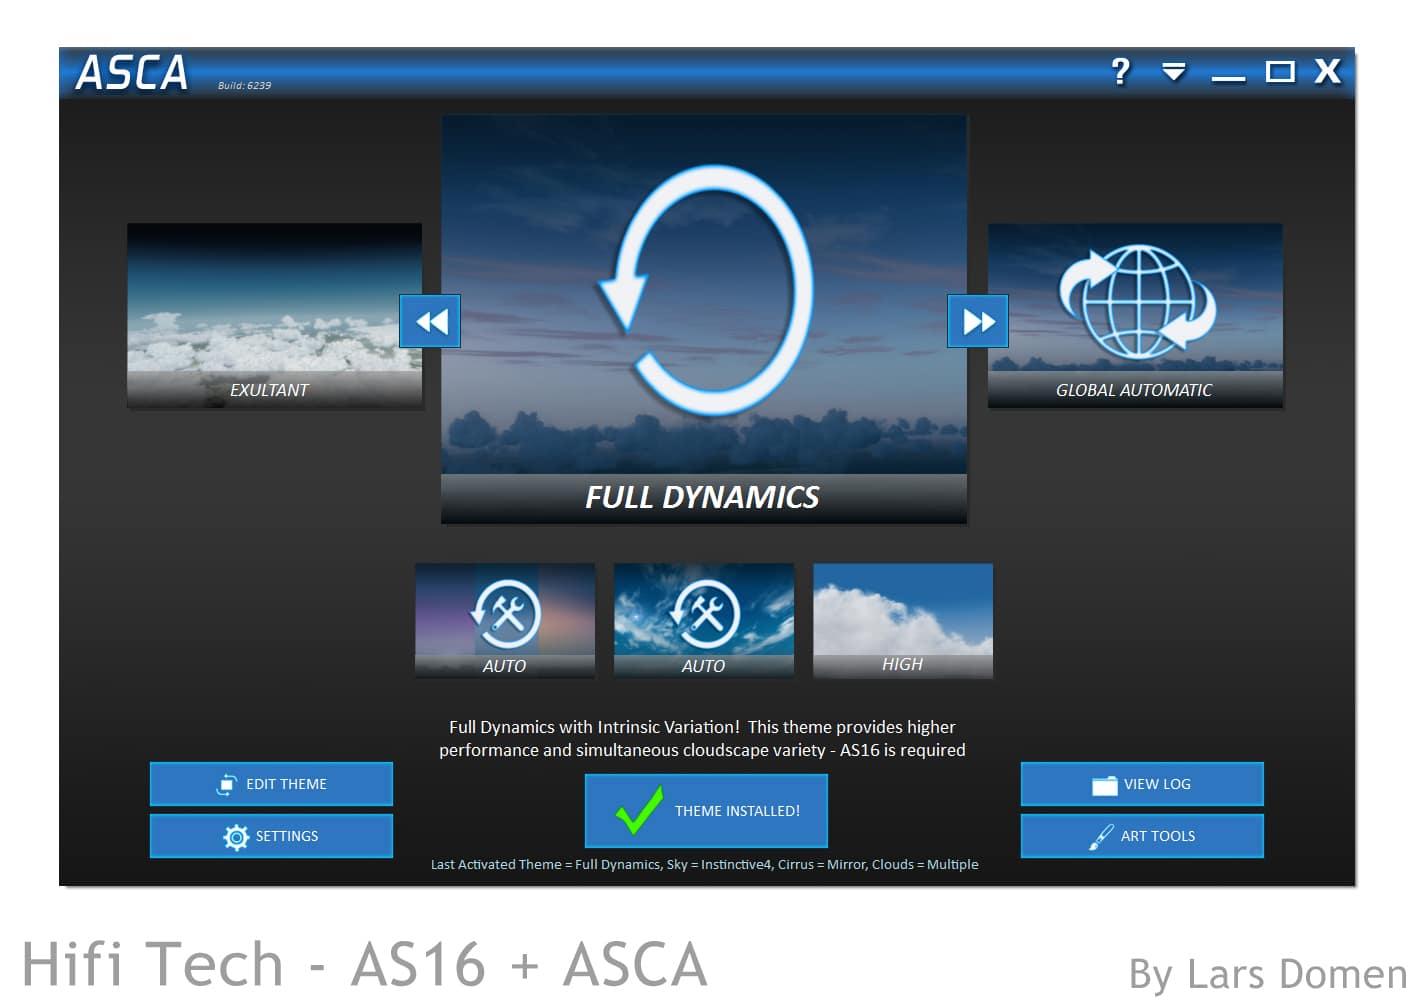Screen dimensions: 1416x1004
Task: Maximize the ASCA window
Action: [1279, 71]
